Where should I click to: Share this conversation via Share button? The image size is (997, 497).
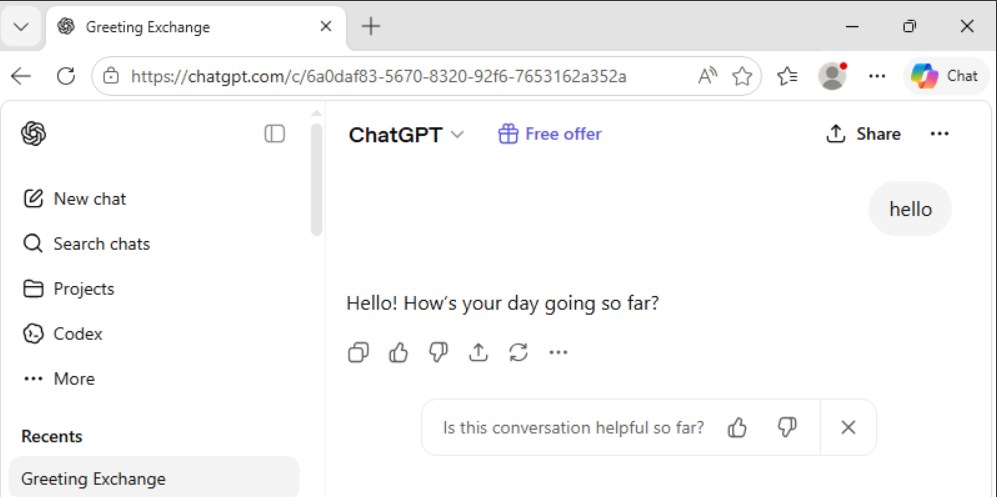[x=863, y=134]
